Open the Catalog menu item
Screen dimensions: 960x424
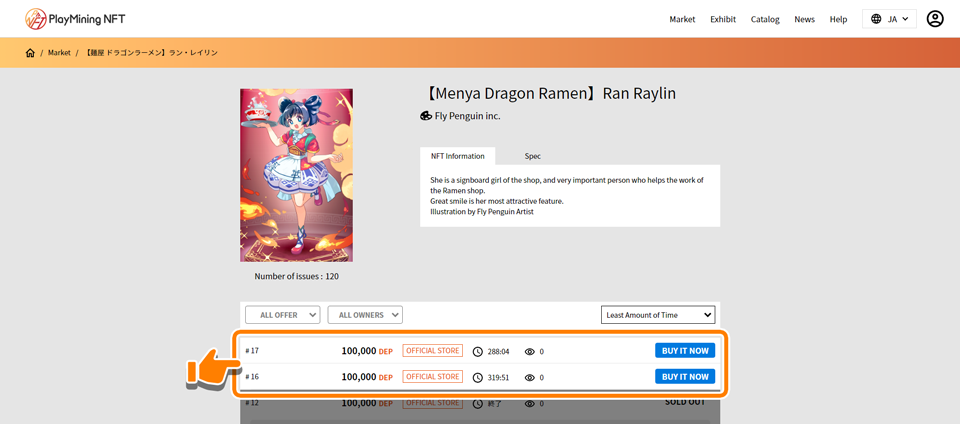tap(765, 19)
